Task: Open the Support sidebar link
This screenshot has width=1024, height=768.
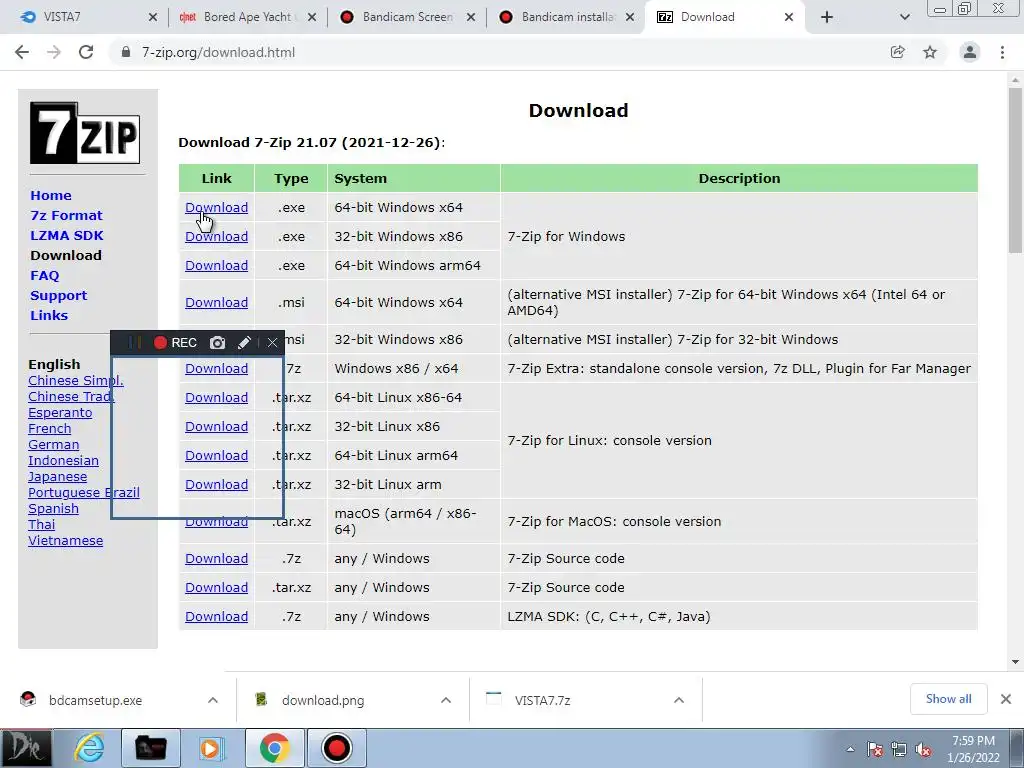Action: (x=58, y=295)
